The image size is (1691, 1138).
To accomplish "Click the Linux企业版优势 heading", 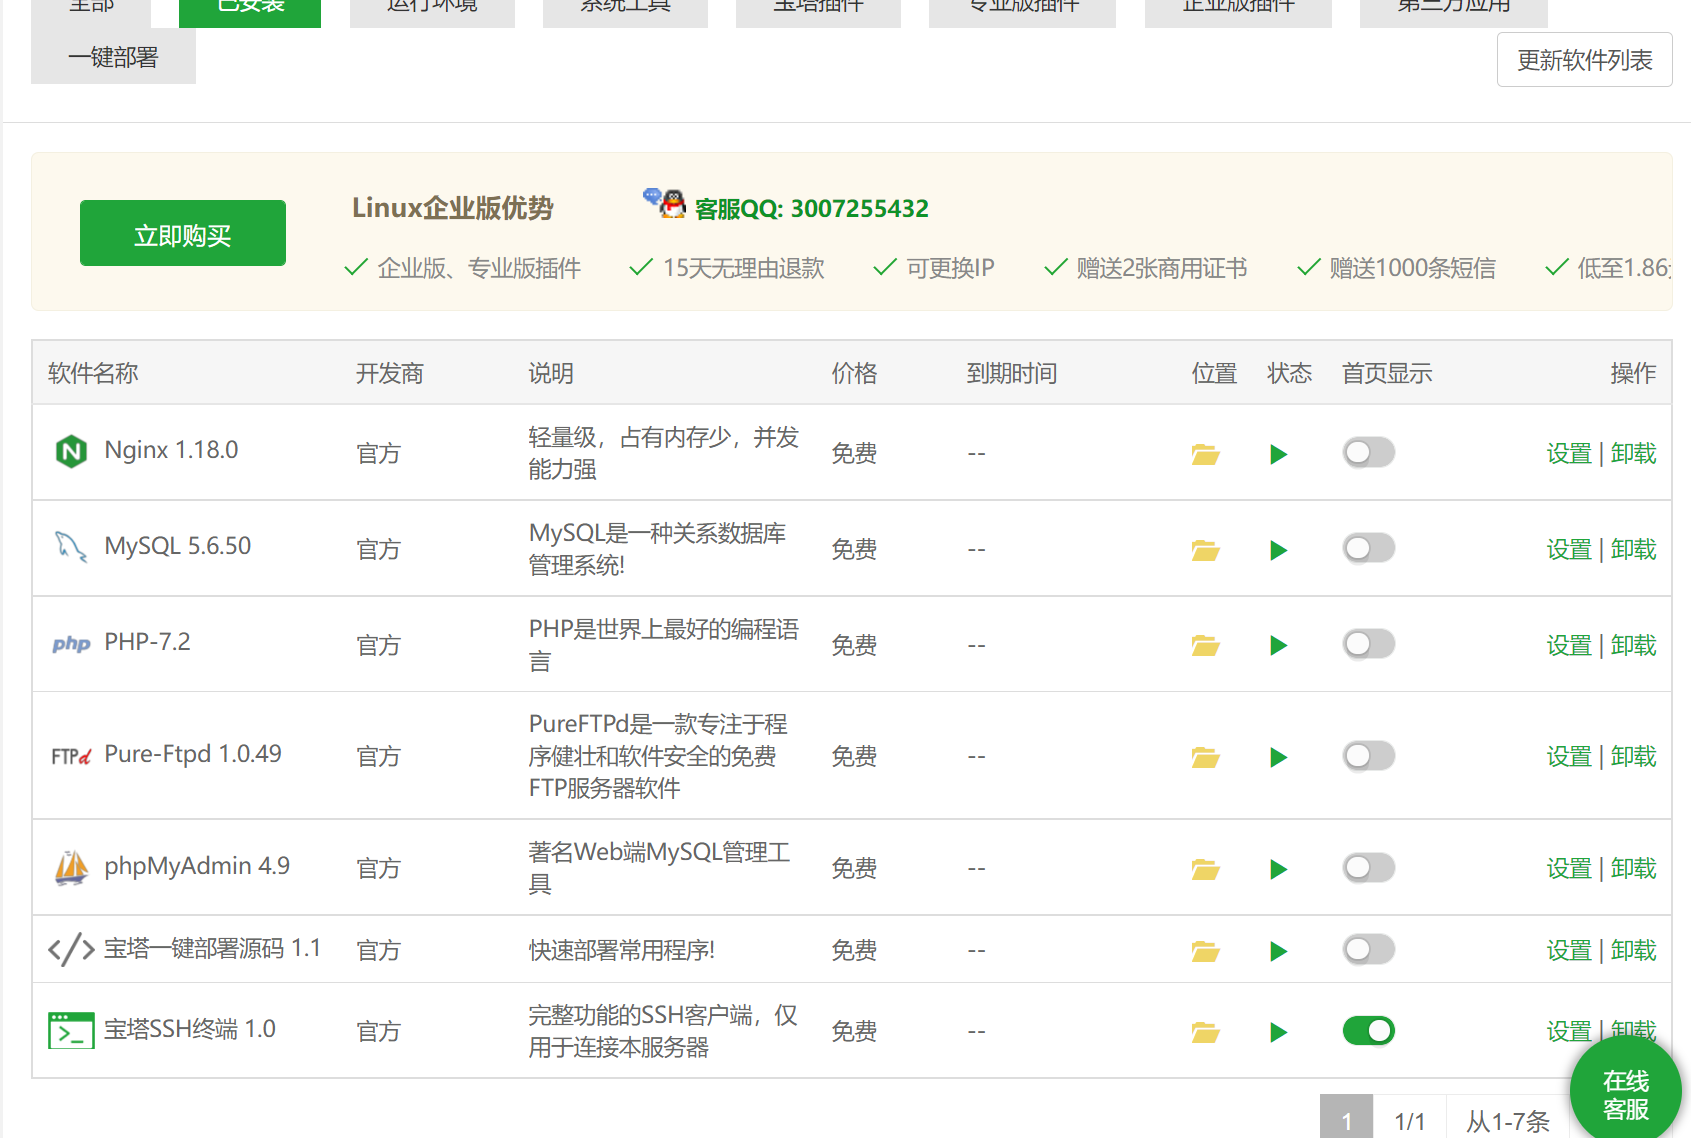I will point(453,208).
